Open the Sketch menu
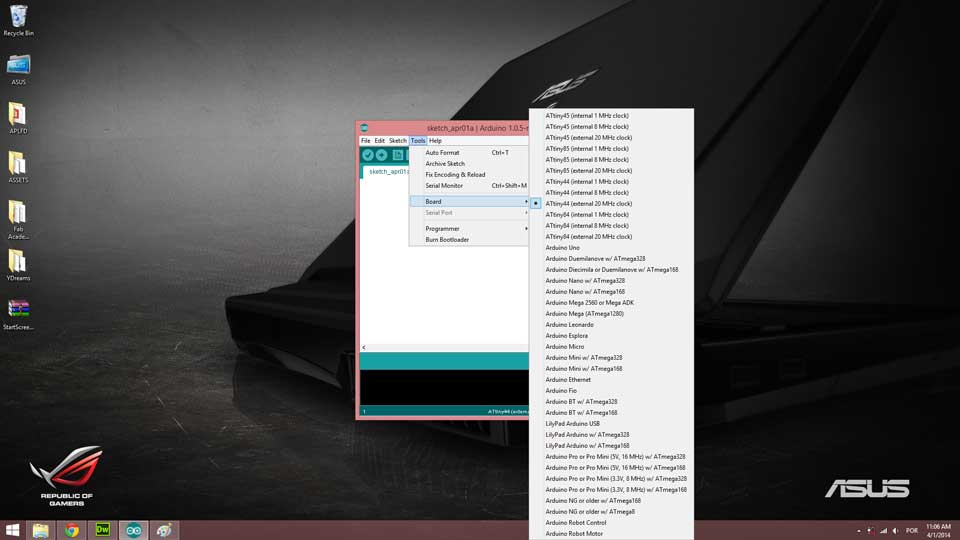This screenshot has width=960, height=540. pos(398,141)
